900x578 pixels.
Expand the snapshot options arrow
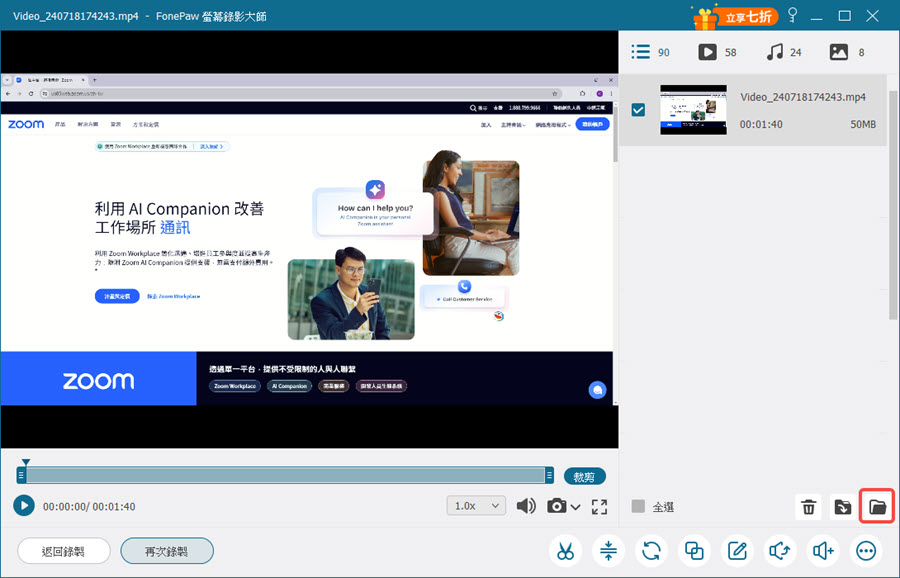coord(575,507)
